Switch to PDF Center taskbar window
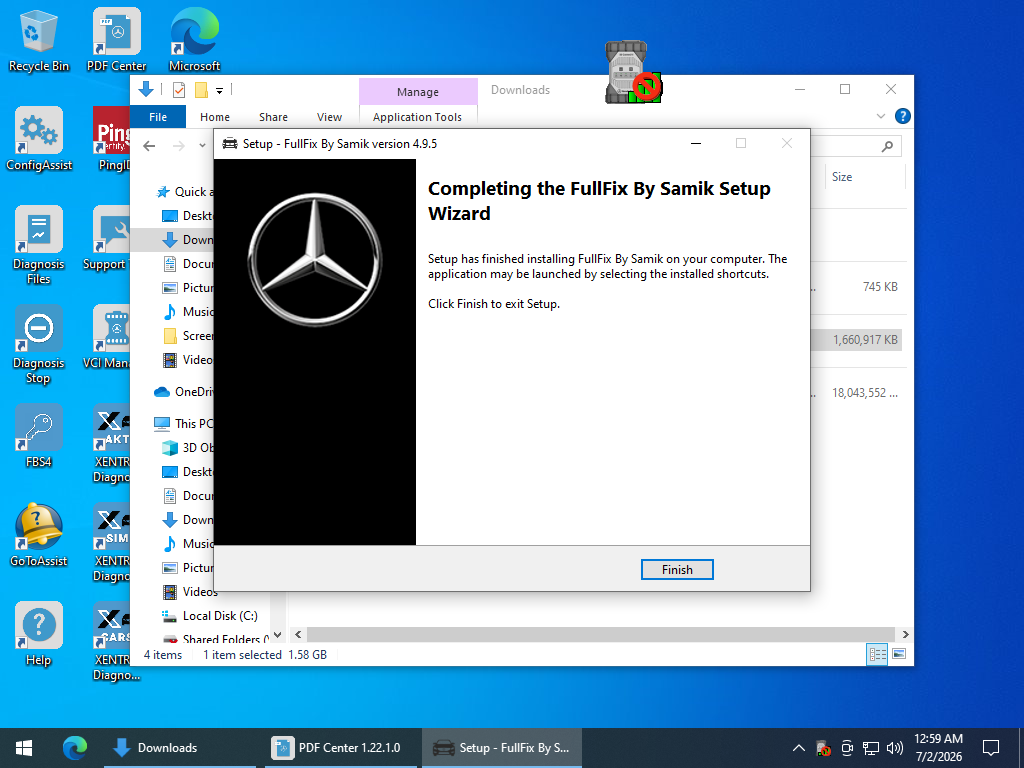Viewport: 1024px width, 768px height. click(x=340, y=748)
